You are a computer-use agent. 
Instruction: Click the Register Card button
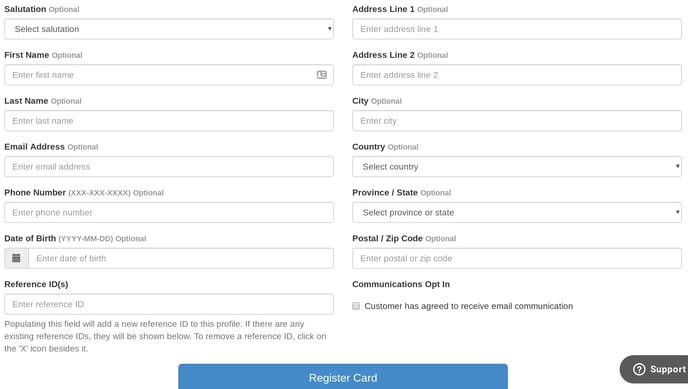343,377
